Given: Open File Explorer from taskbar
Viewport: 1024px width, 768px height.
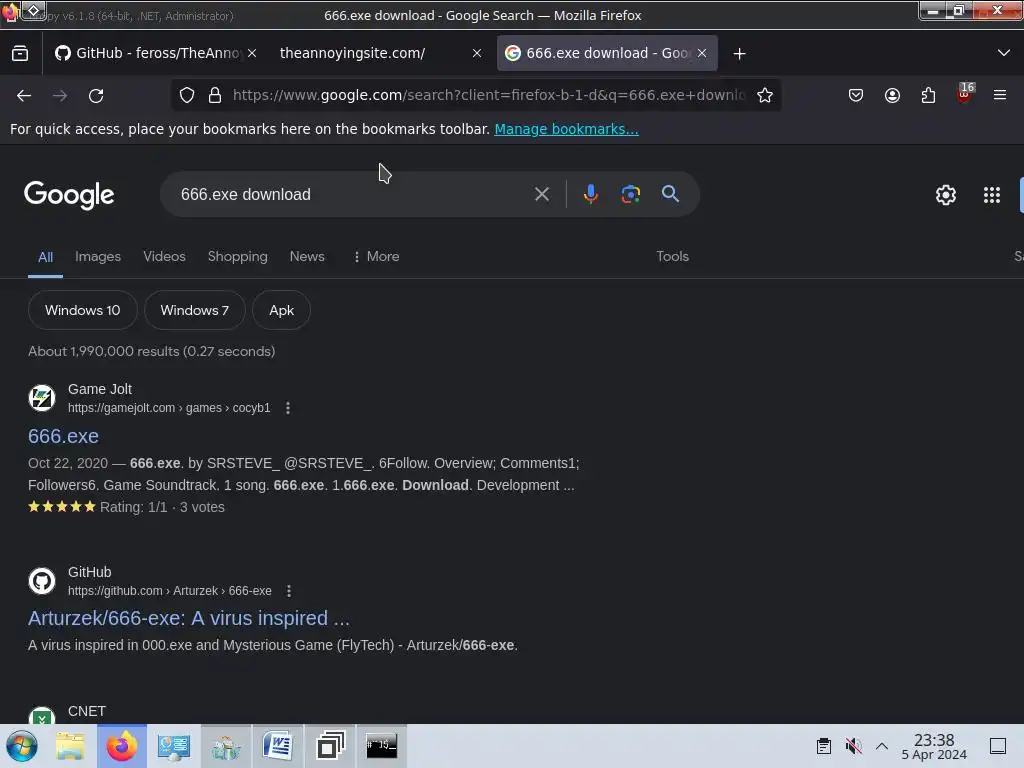Looking at the screenshot, I should [x=70, y=746].
